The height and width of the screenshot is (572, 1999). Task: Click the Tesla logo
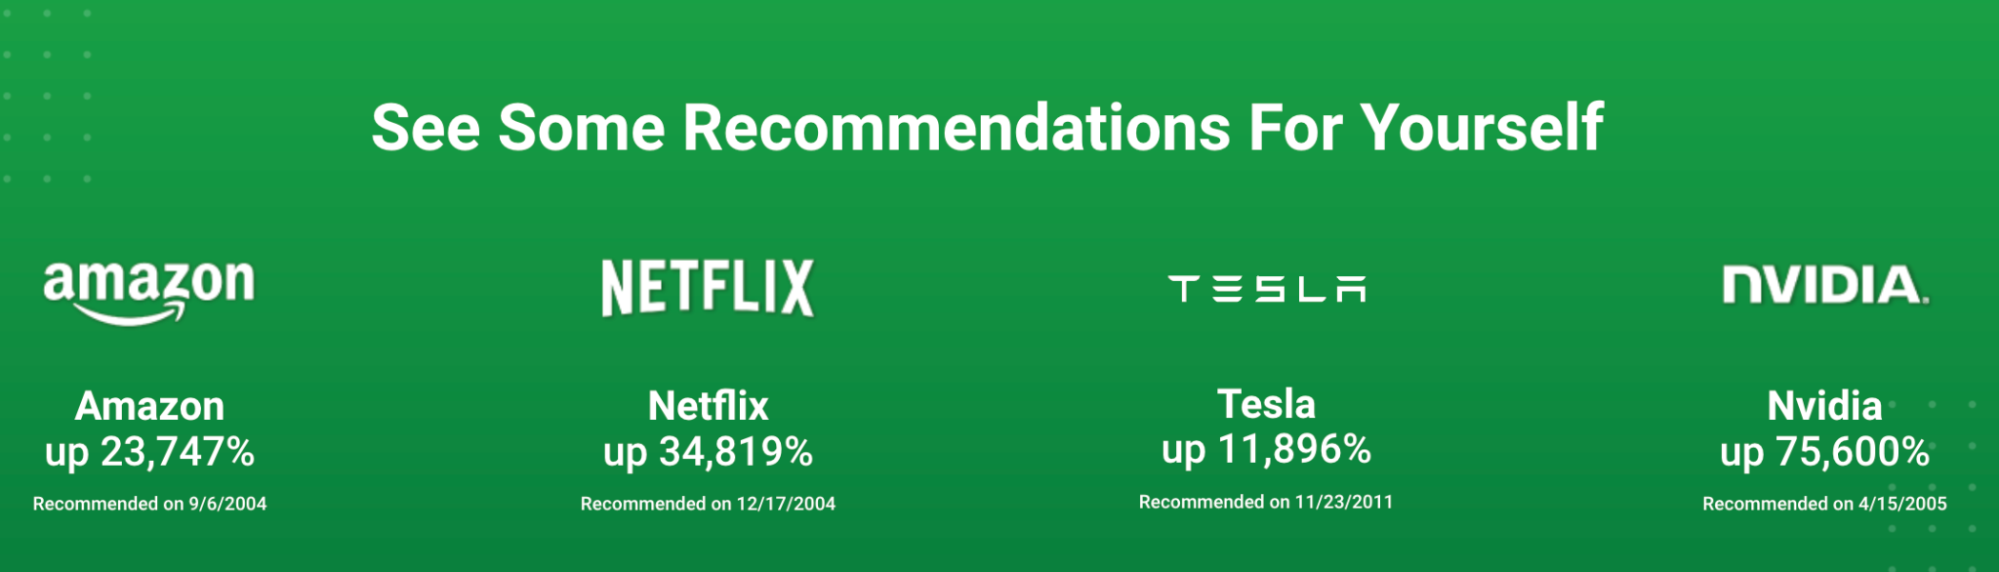click(1267, 289)
